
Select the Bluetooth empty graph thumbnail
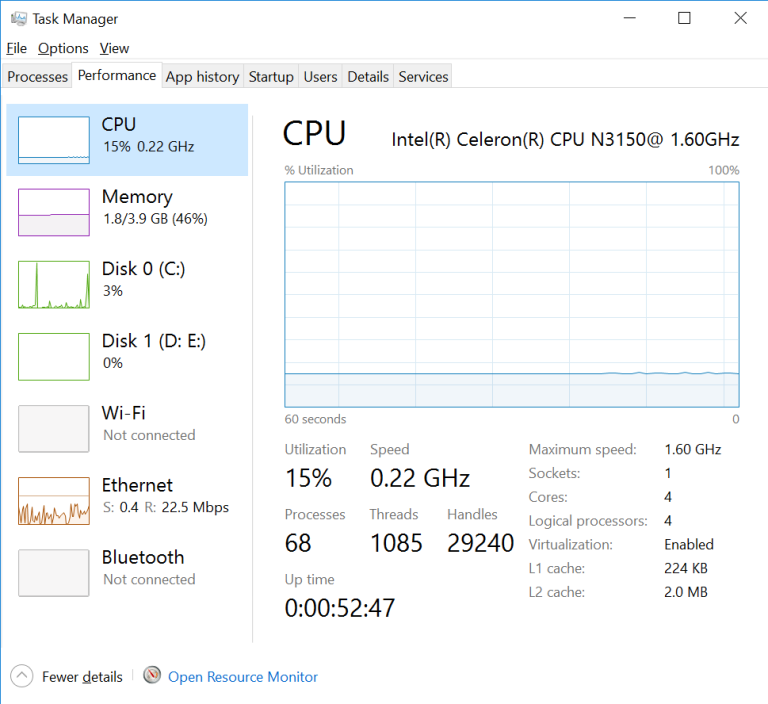click(54, 572)
